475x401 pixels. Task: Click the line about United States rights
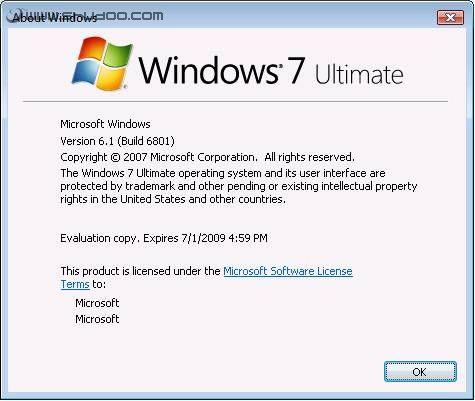(173, 199)
